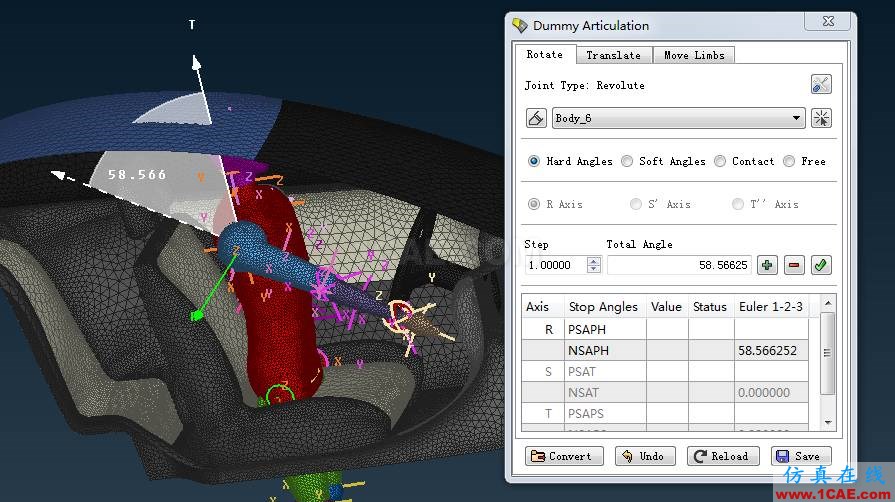
Task: Click the eraser icon beside Body_6
Action: pyautogui.click(x=536, y=118)
